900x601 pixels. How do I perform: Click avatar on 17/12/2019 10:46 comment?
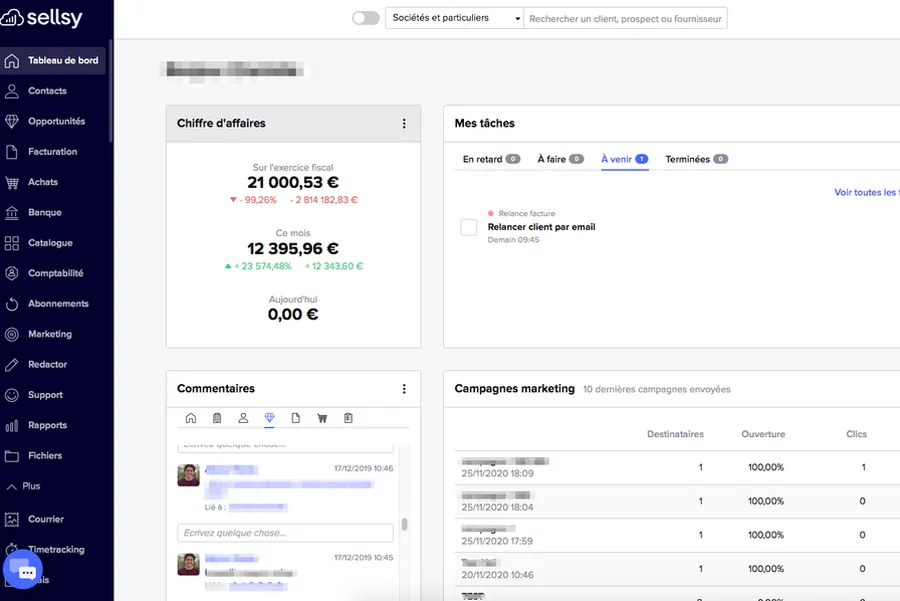[x=188, y=475]
